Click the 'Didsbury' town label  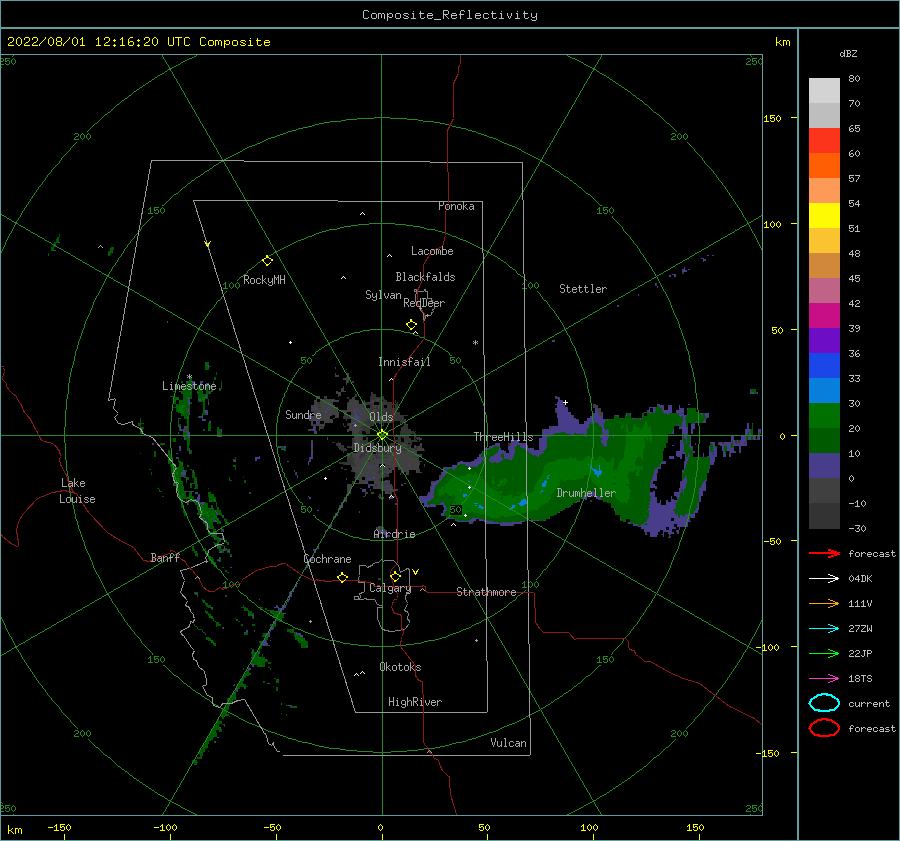pos(377,448)
